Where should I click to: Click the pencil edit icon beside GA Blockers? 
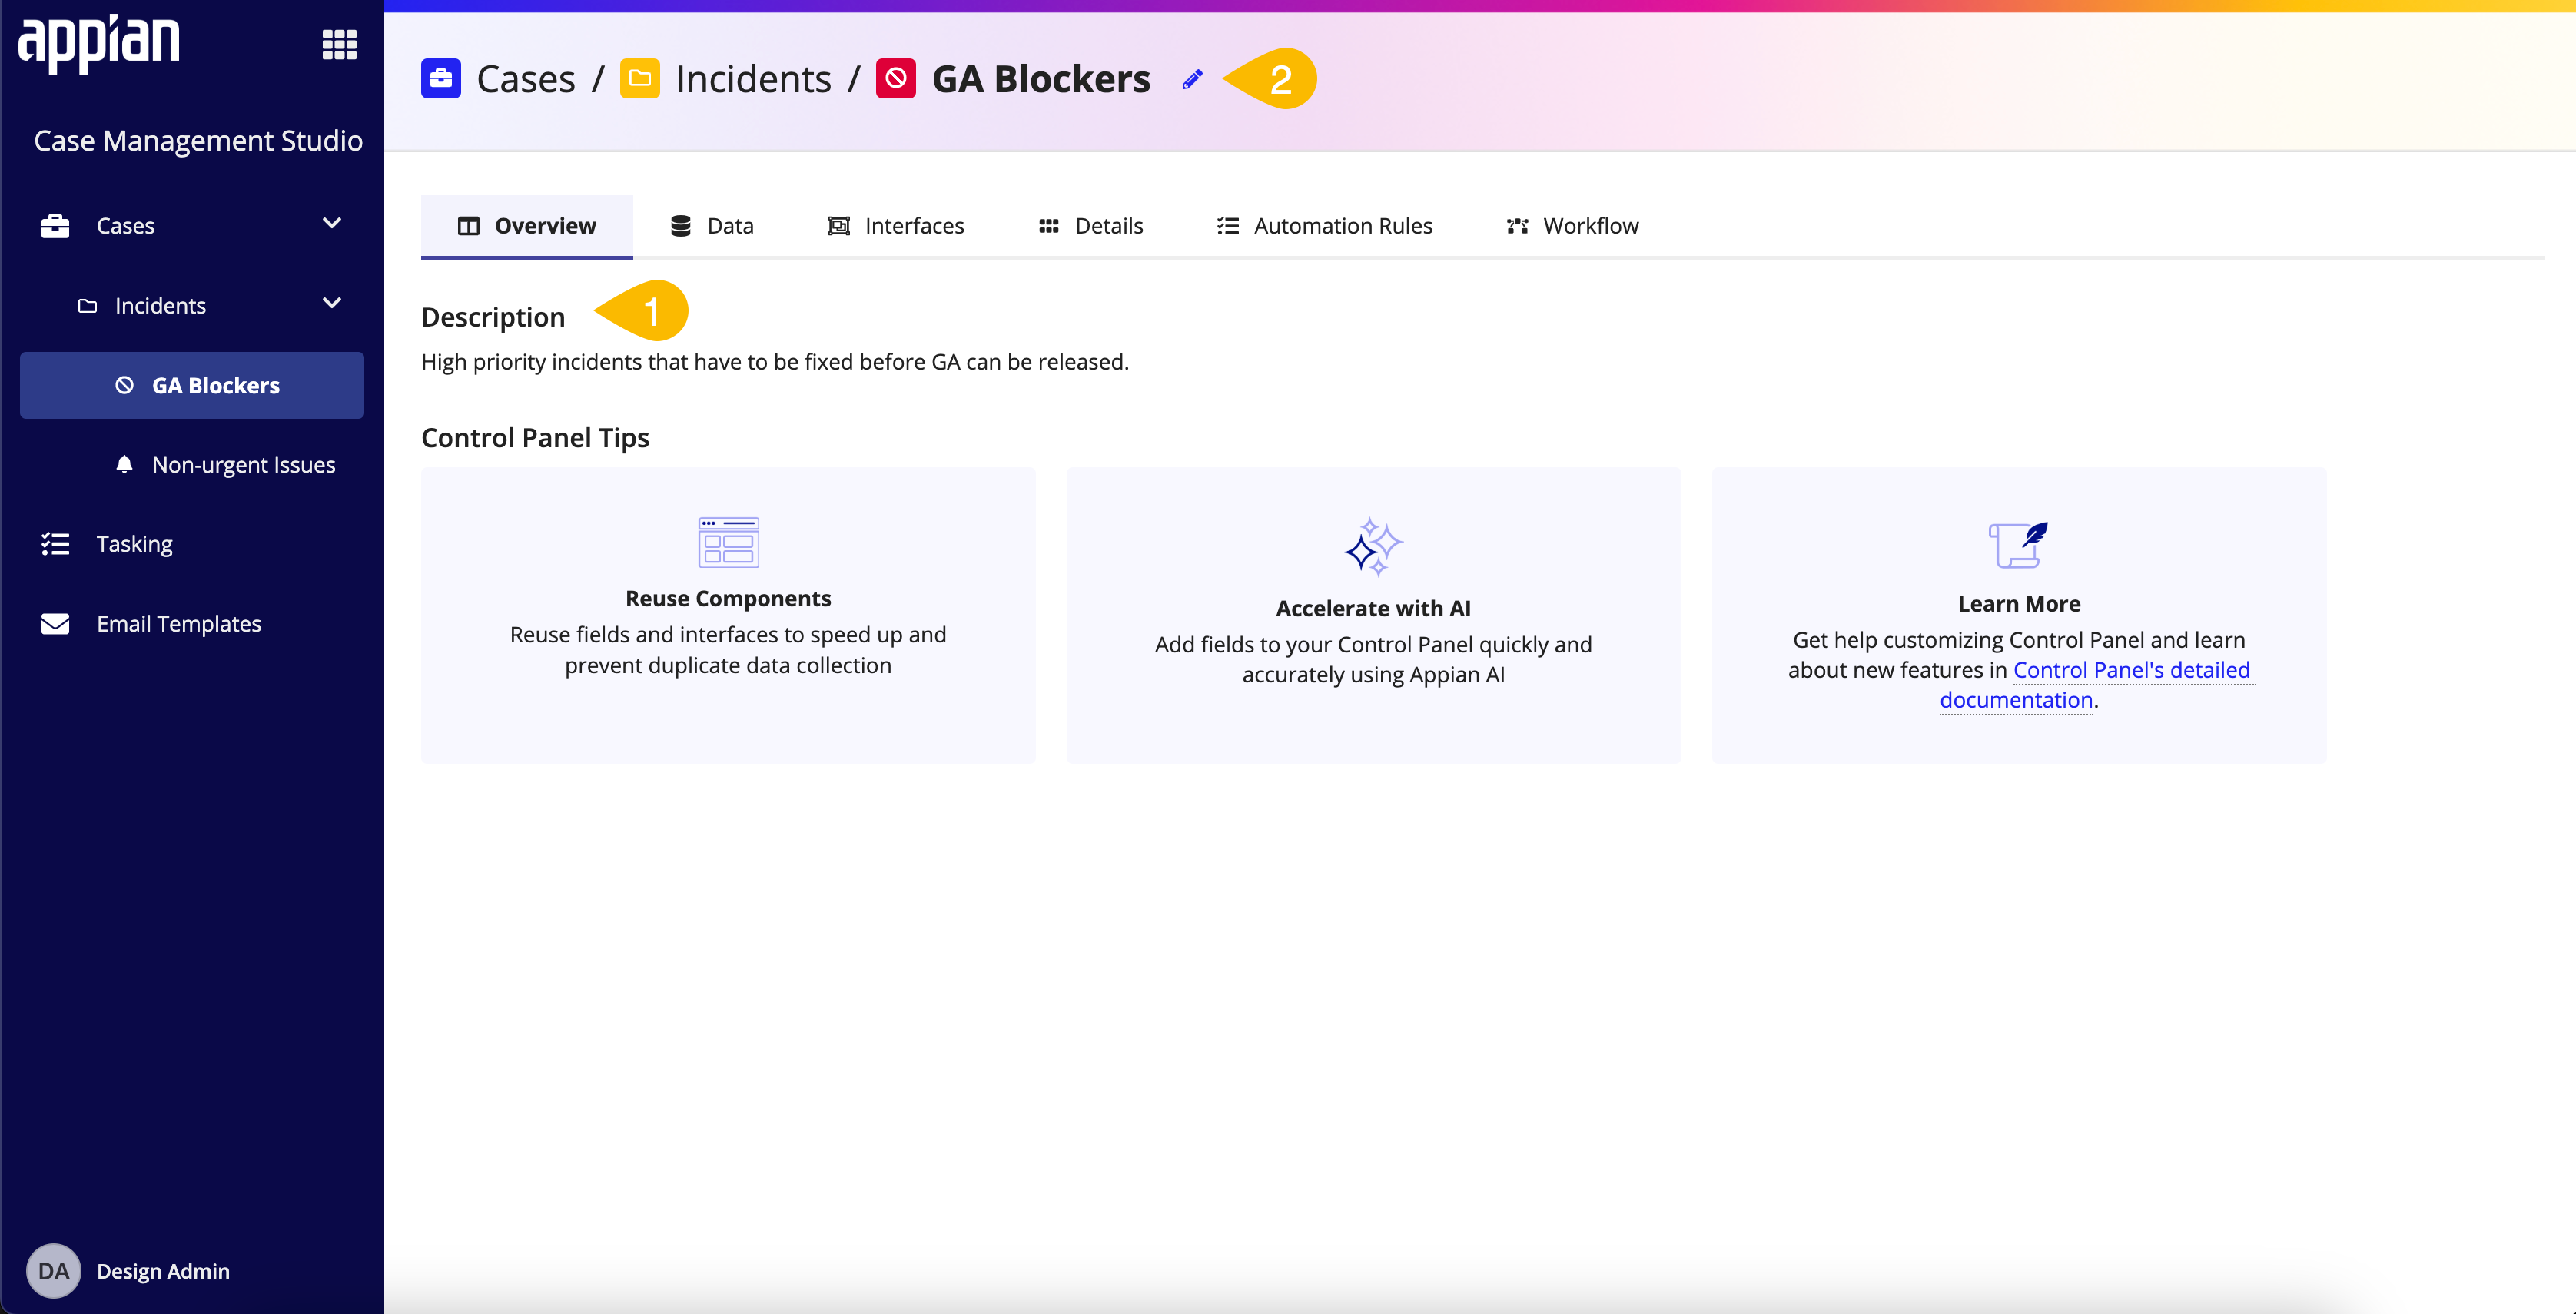coord(1192,79)
